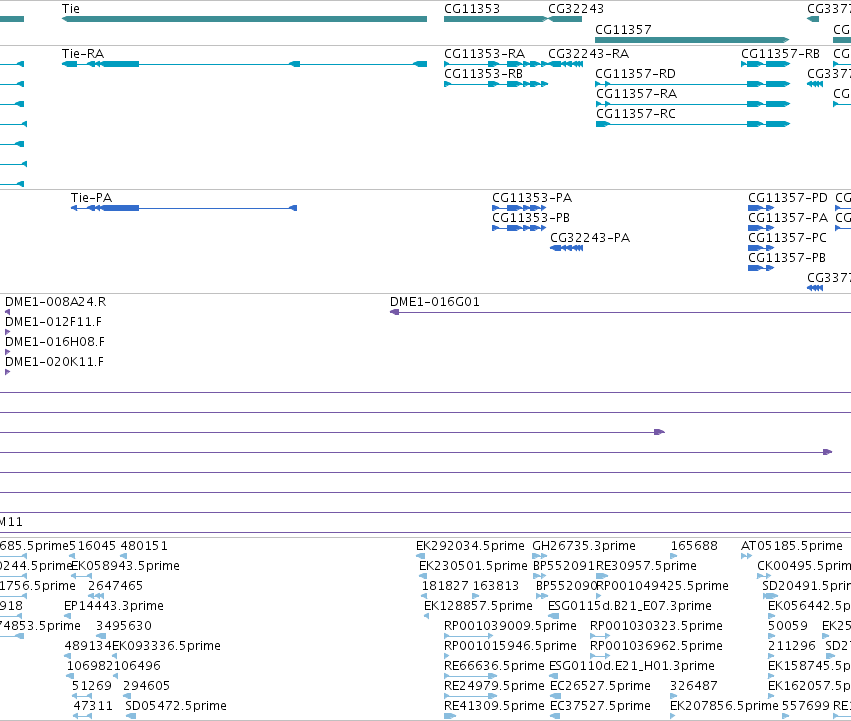Click feature 181827
The image size is (851, 721).
(x=445, y=586)
